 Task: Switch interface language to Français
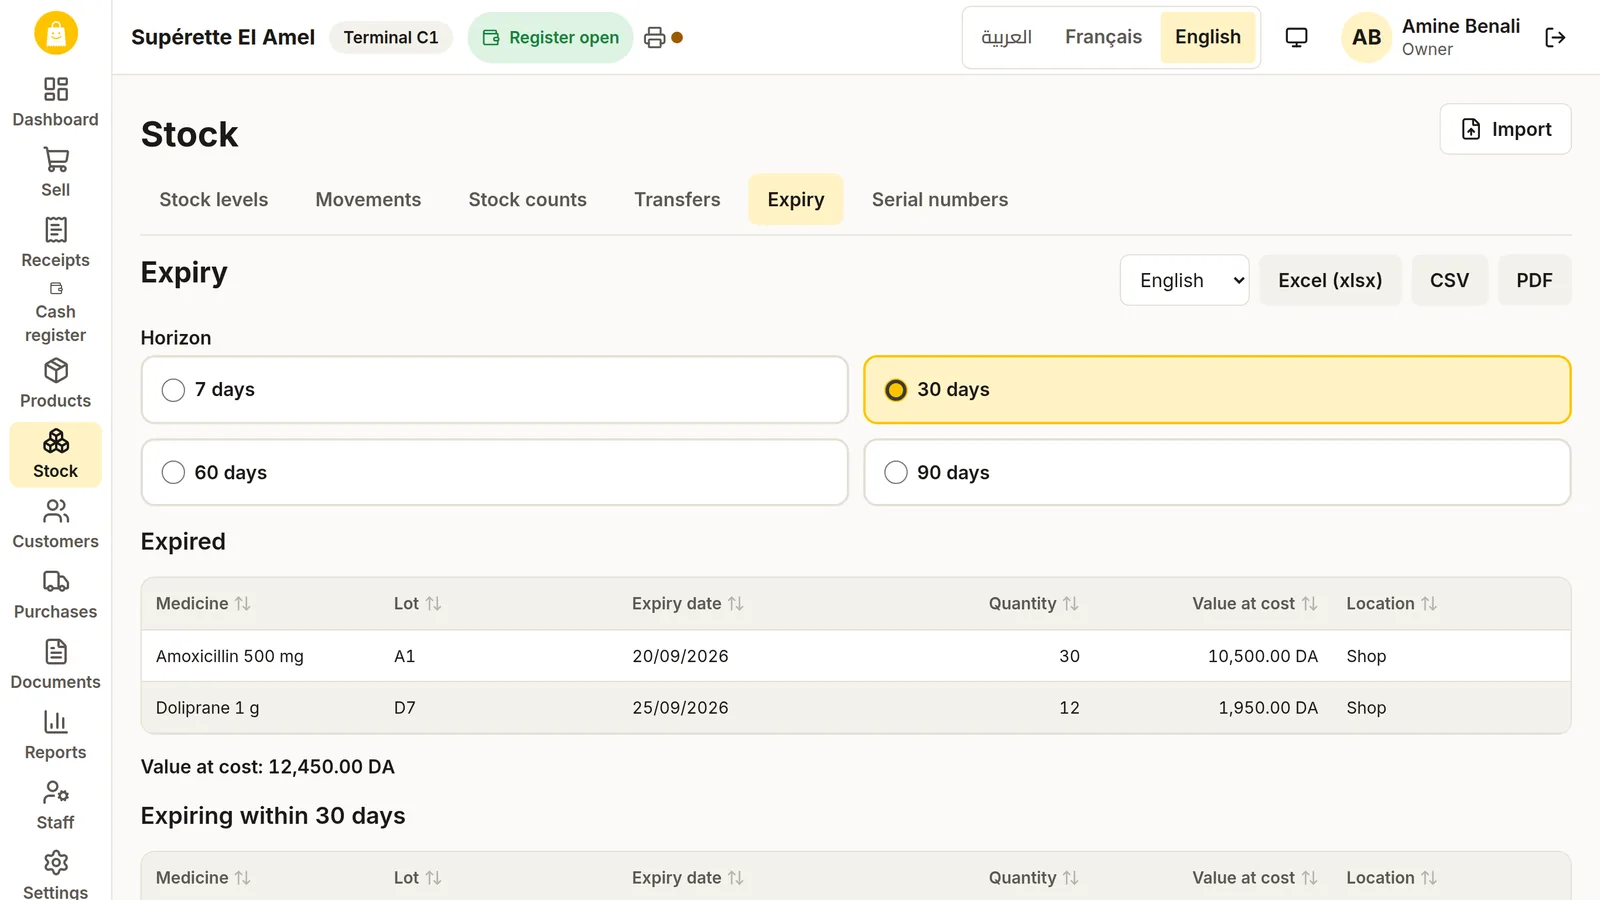[x=1103, y=37]
